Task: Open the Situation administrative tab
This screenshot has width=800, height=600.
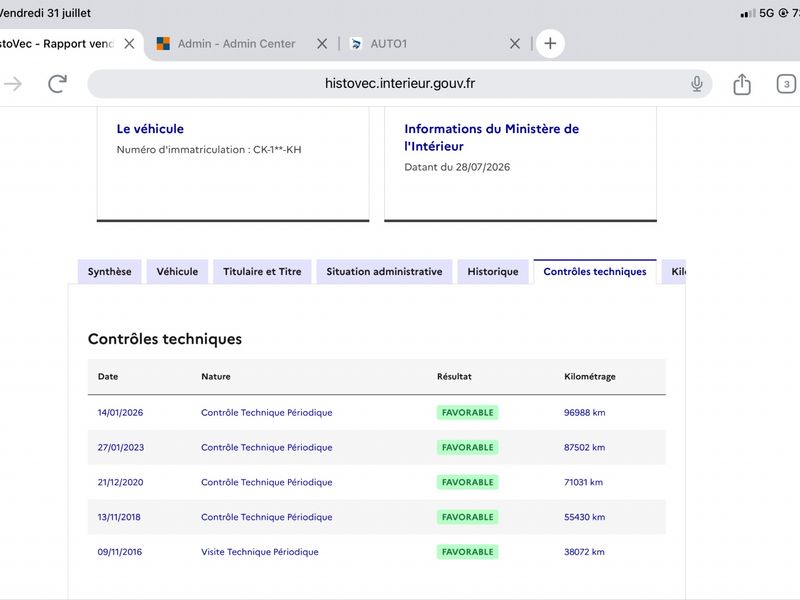Action: coord(384,271)
